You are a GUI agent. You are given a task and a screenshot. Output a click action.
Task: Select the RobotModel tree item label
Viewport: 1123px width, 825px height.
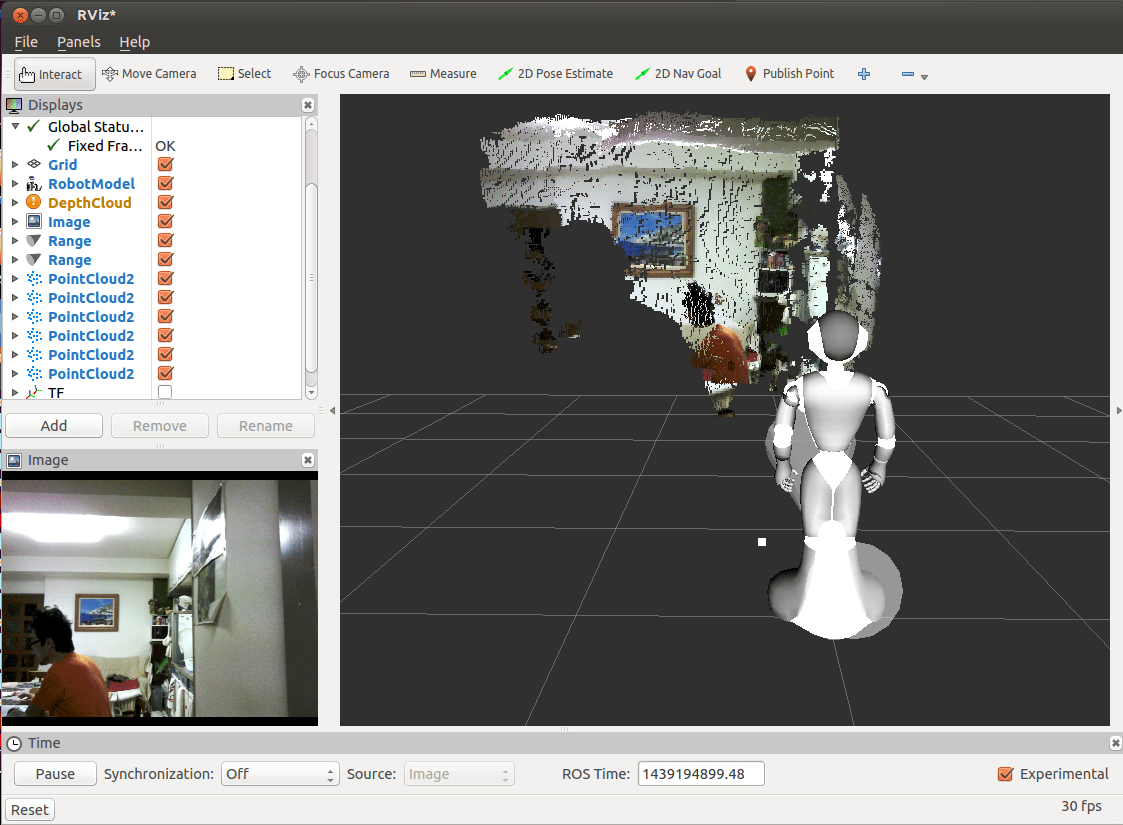91,183
